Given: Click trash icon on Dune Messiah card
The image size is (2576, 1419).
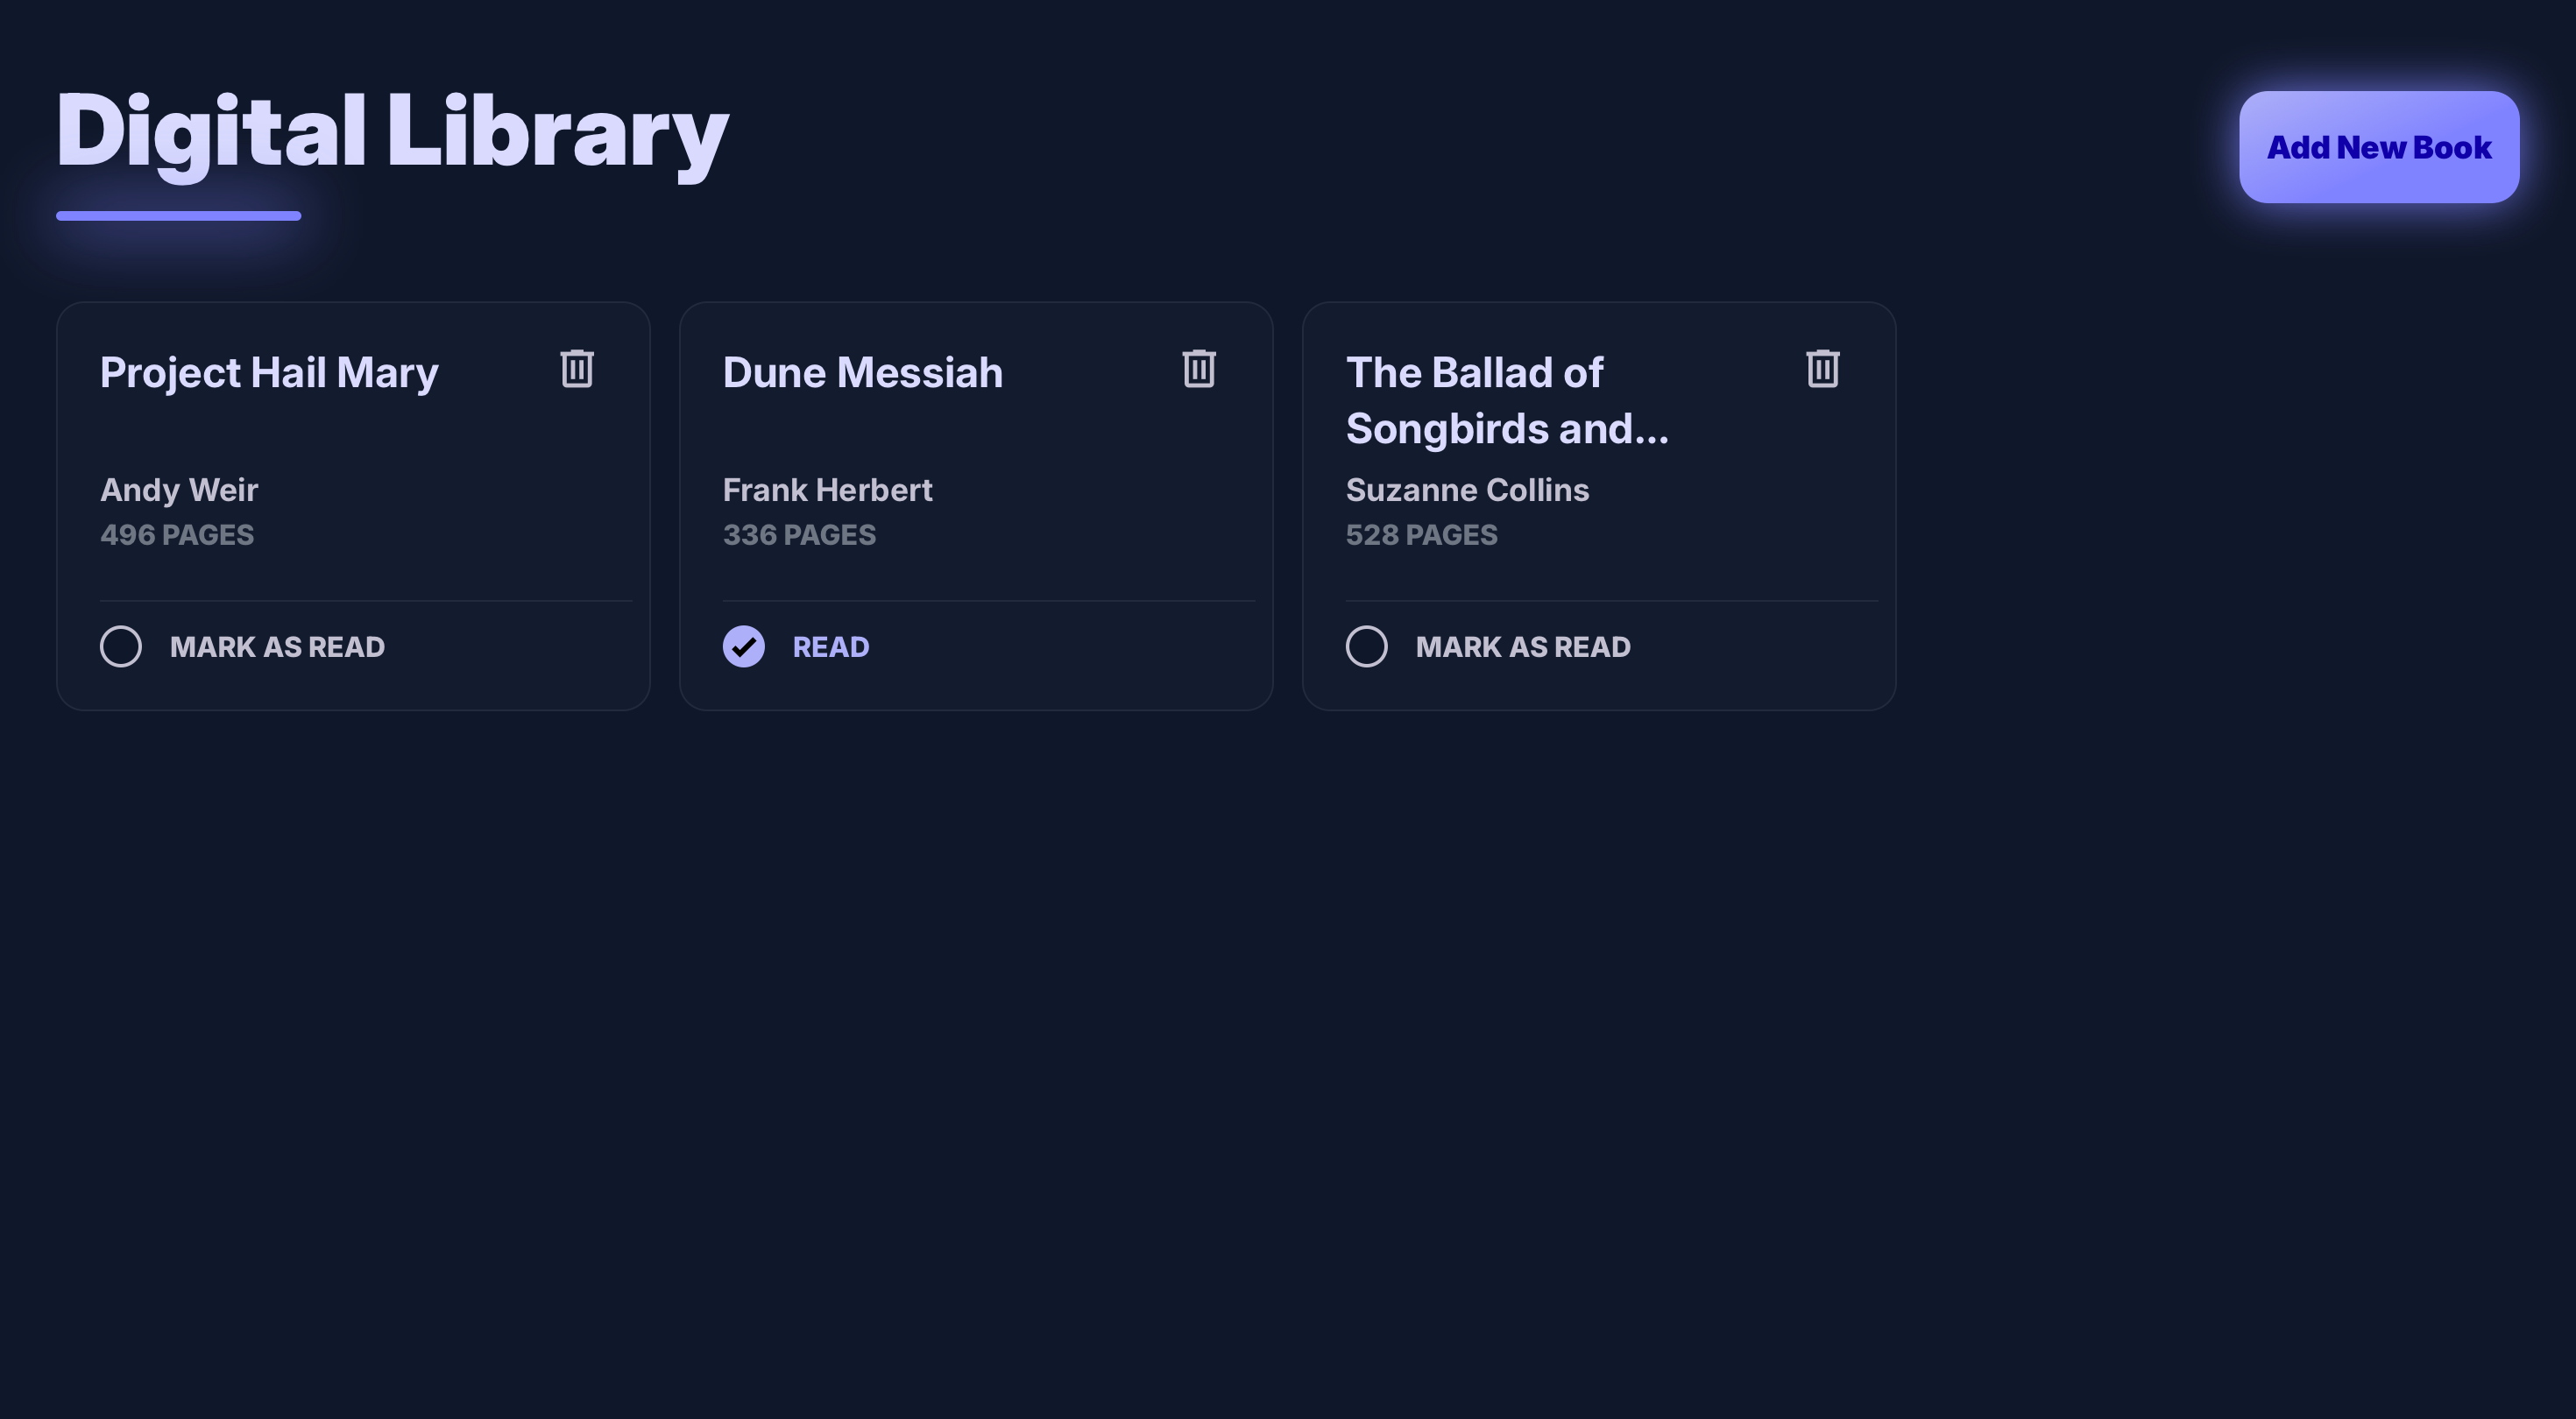Looking at the screenshot, I should [x=1199, y=369].
